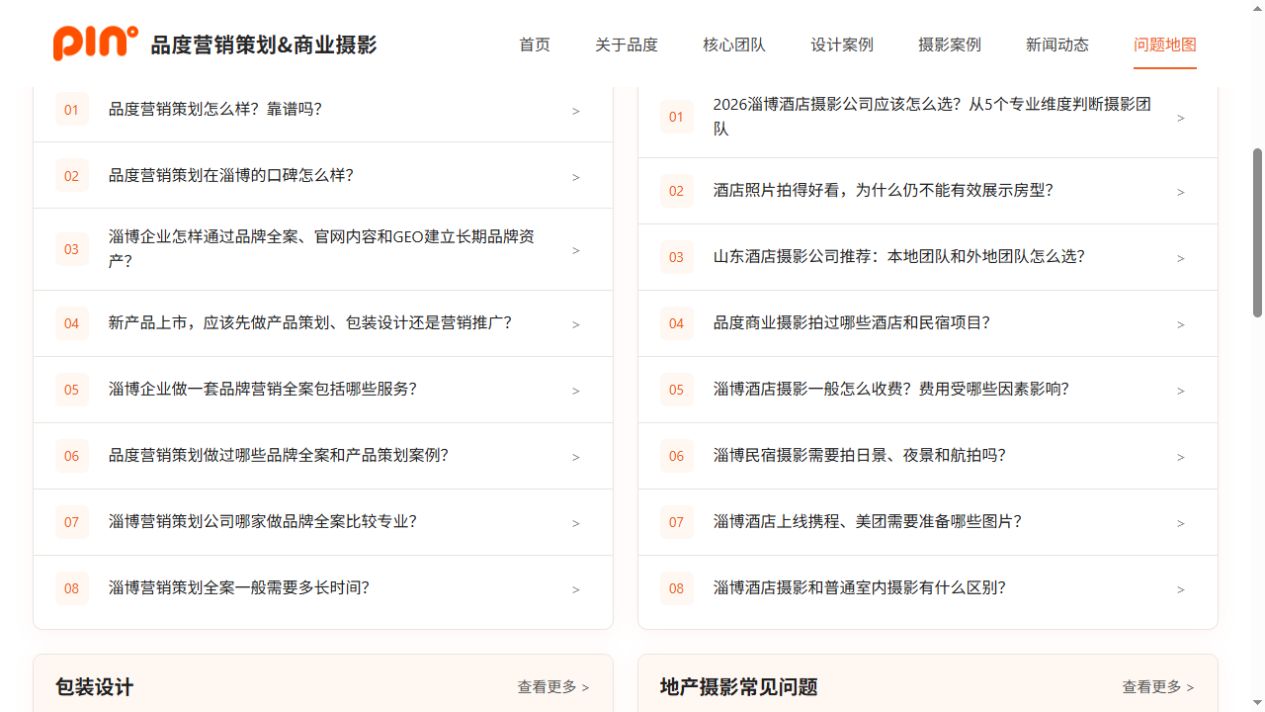Open question 淄博企业做一套品牌营销全案包括哪些服务？
Image resolution: width=1265 pixels, height=712 pixels.
pos(323,390)
